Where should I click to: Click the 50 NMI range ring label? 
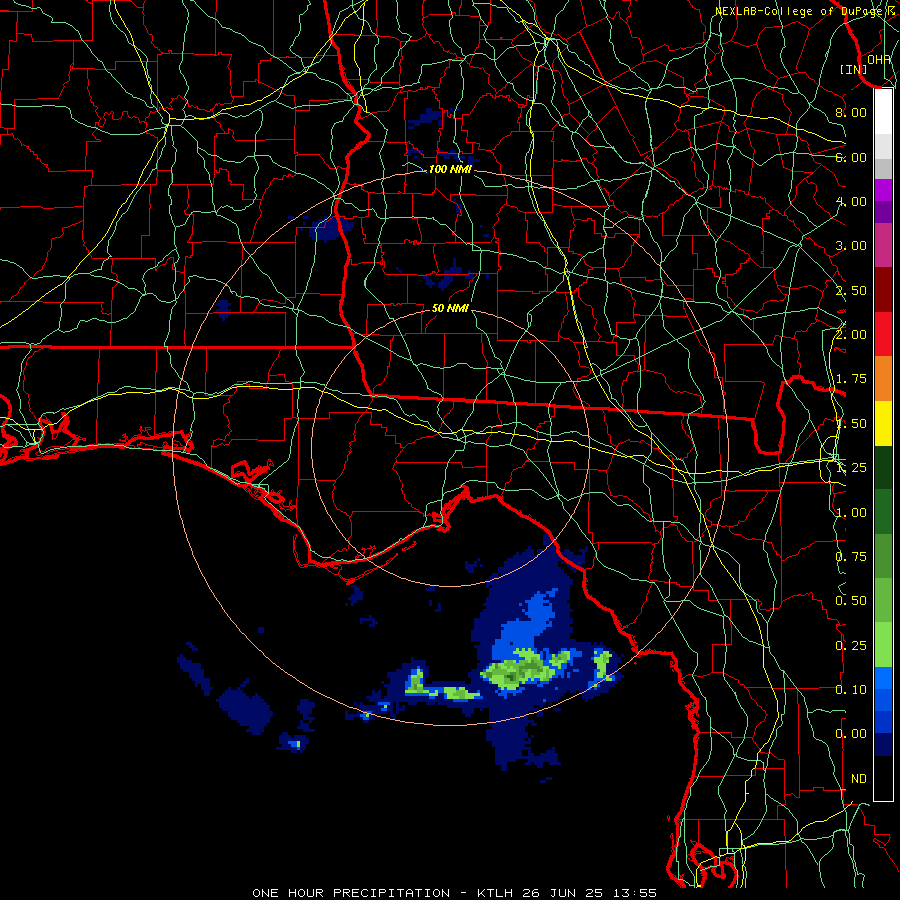450,308
